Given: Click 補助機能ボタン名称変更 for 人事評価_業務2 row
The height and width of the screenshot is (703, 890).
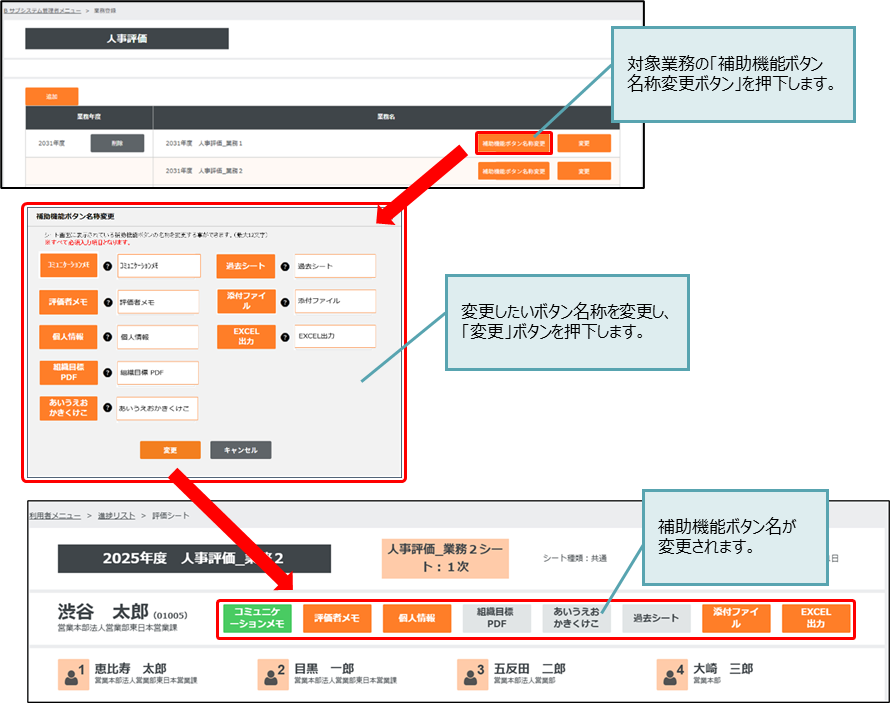Looking at the screenshot, I should pos(513,171).
